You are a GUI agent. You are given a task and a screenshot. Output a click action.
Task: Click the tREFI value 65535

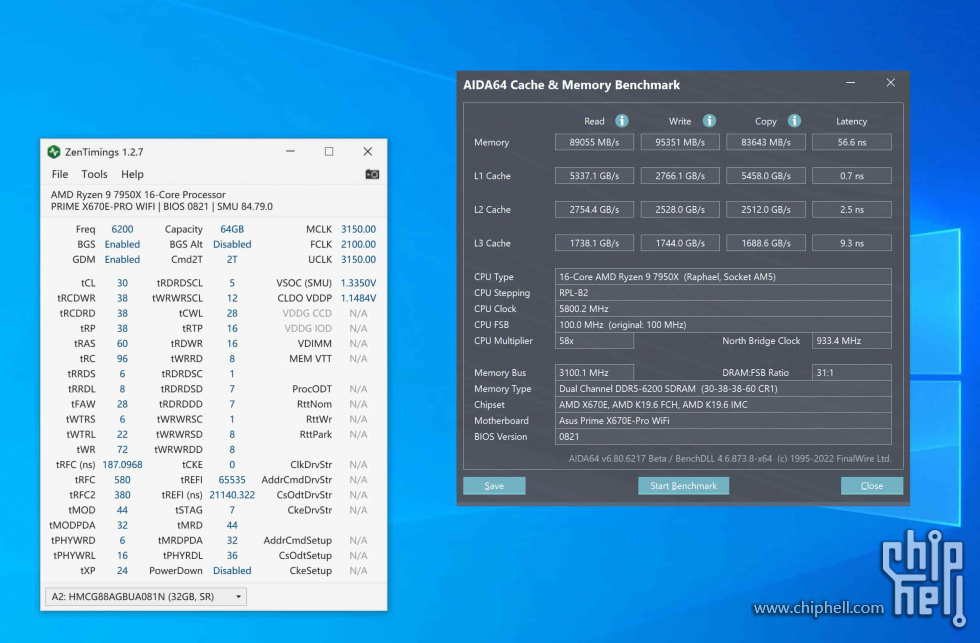[232, 480]
